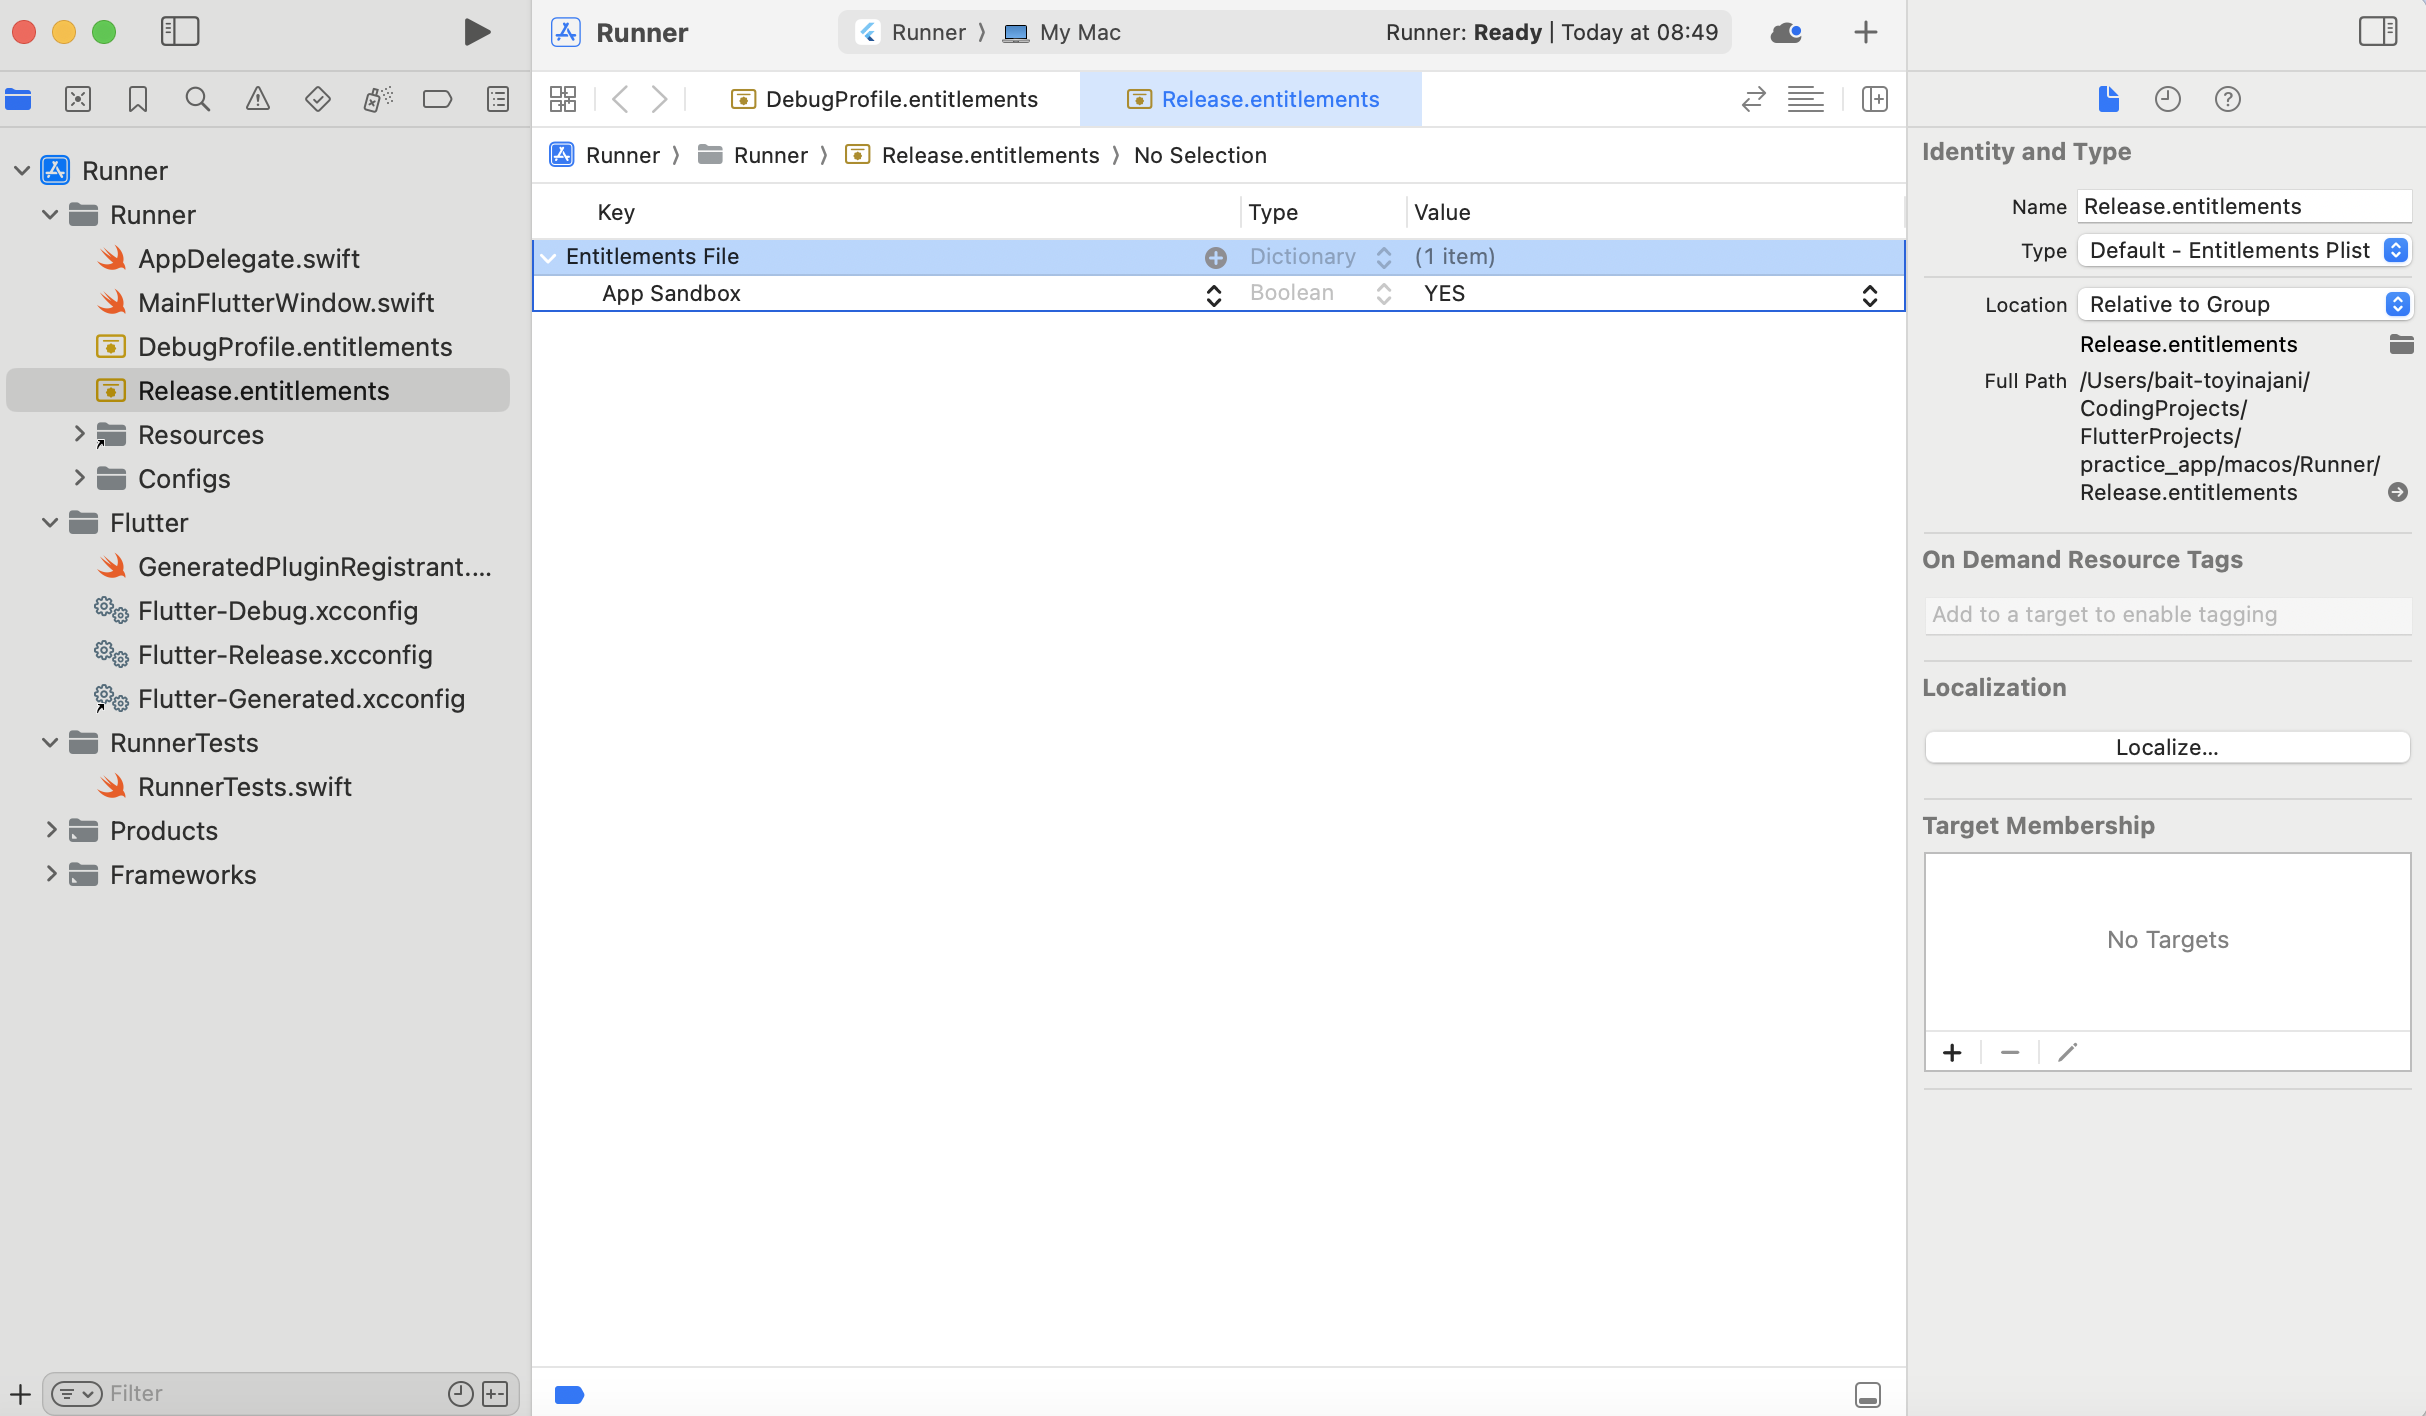The image size is (2426, 1416).
Task: Show related items grid icon
Action: click(563, 99)
